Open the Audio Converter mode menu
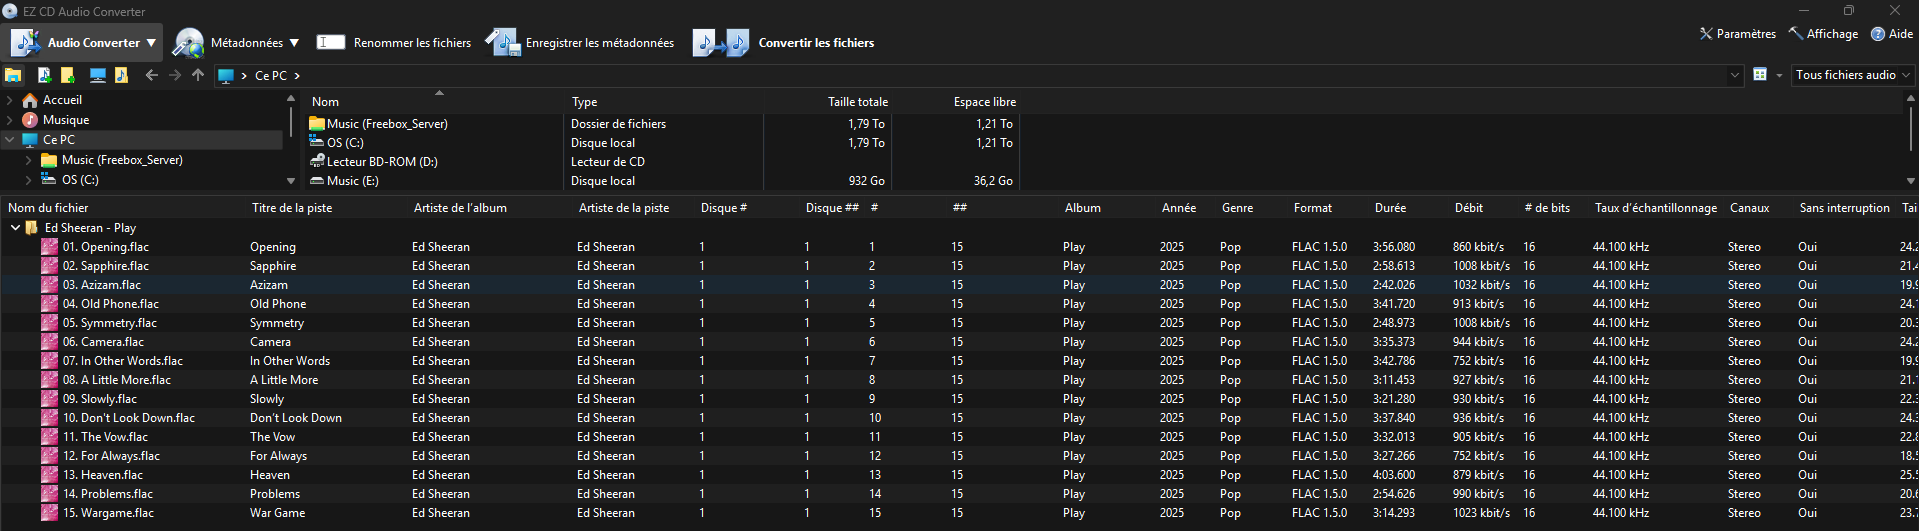Image resolution: width=1919 pixels, height=531 pixels. (85, 43)
